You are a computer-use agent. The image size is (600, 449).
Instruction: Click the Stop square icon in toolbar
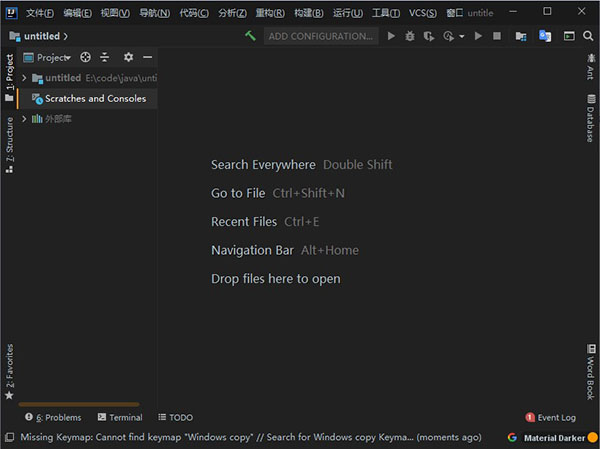496,36
